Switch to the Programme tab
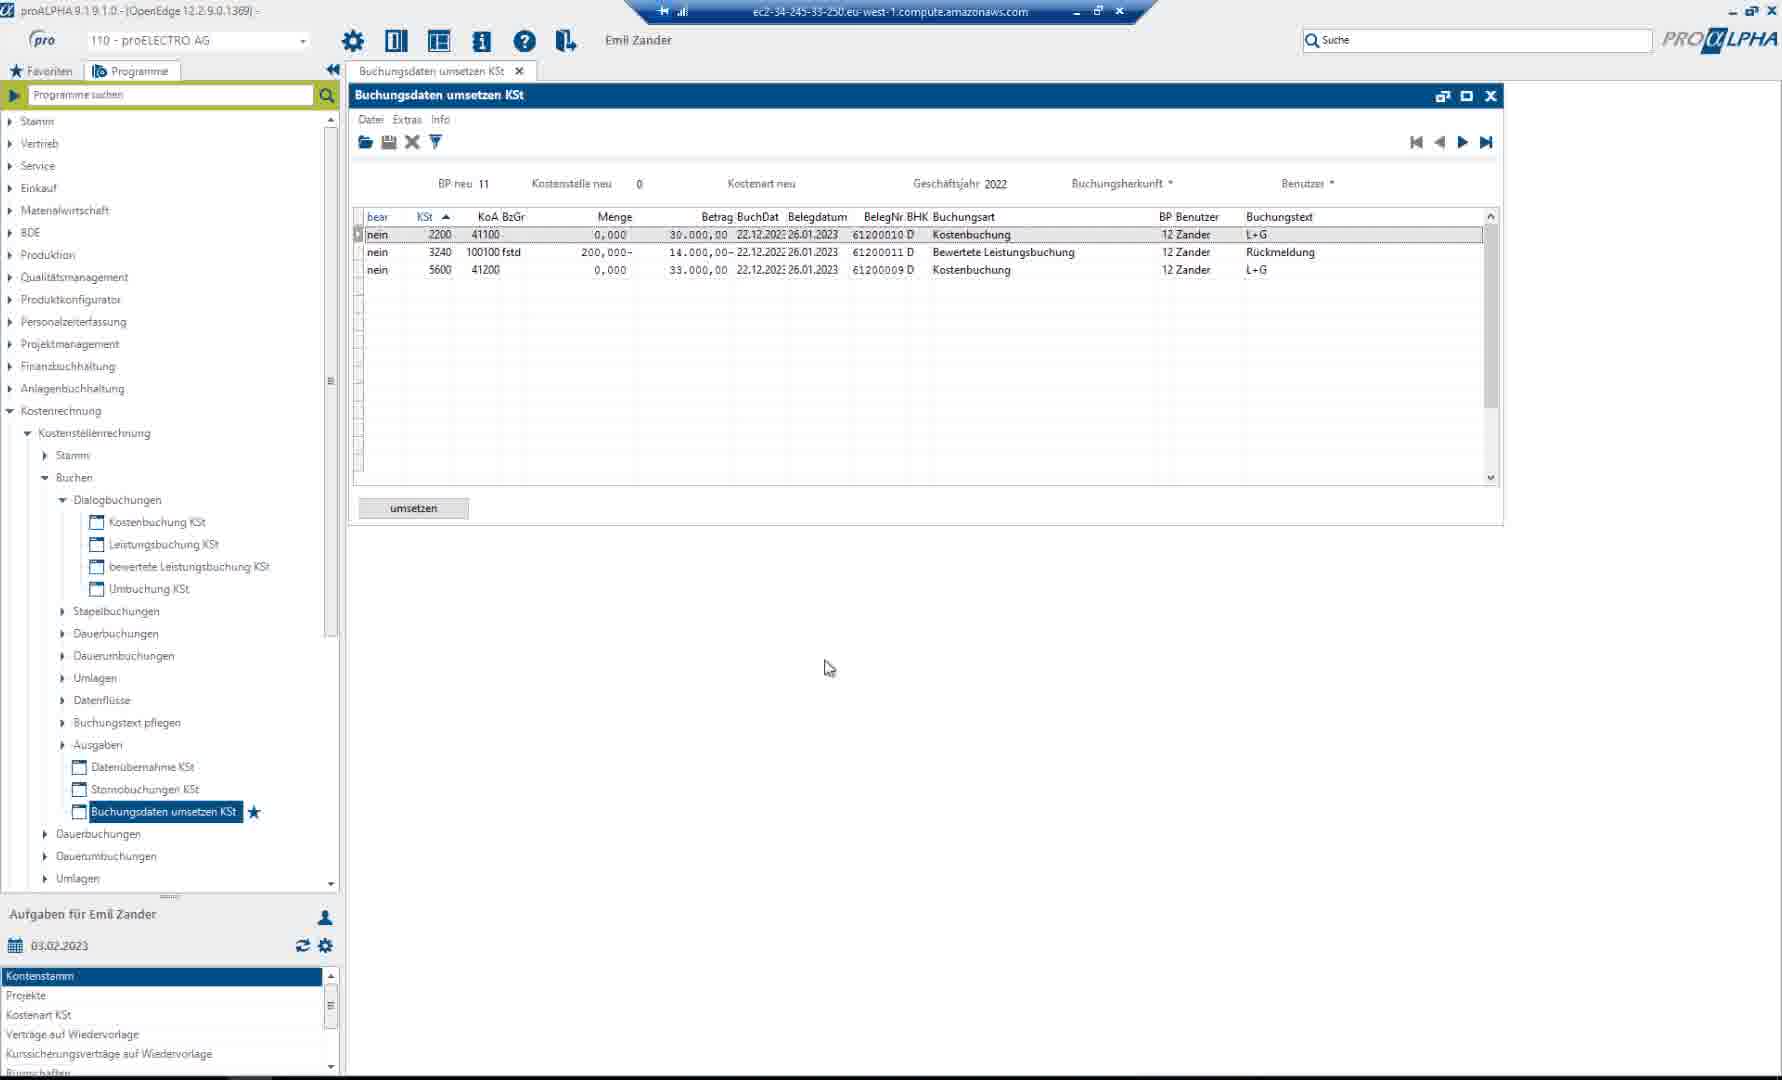Viewport: 1782px width, 1080px height. coord(131,71)
